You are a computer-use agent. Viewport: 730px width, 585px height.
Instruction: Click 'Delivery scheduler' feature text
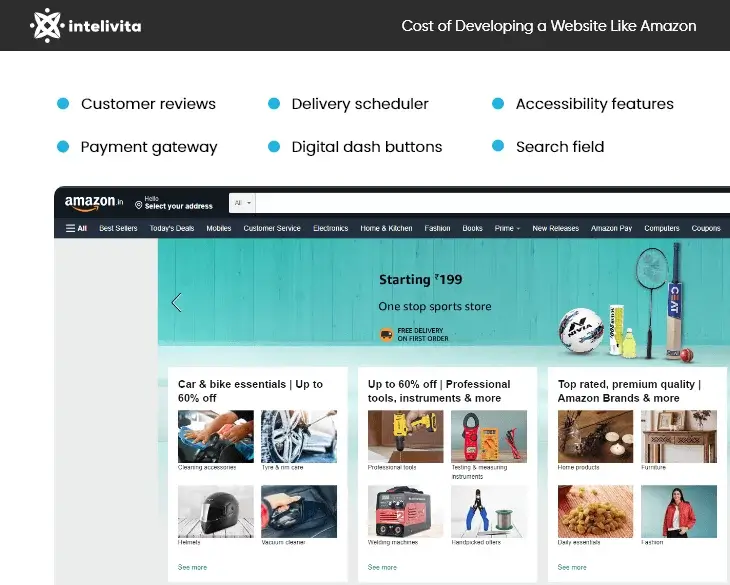click(x=360, y=104)
